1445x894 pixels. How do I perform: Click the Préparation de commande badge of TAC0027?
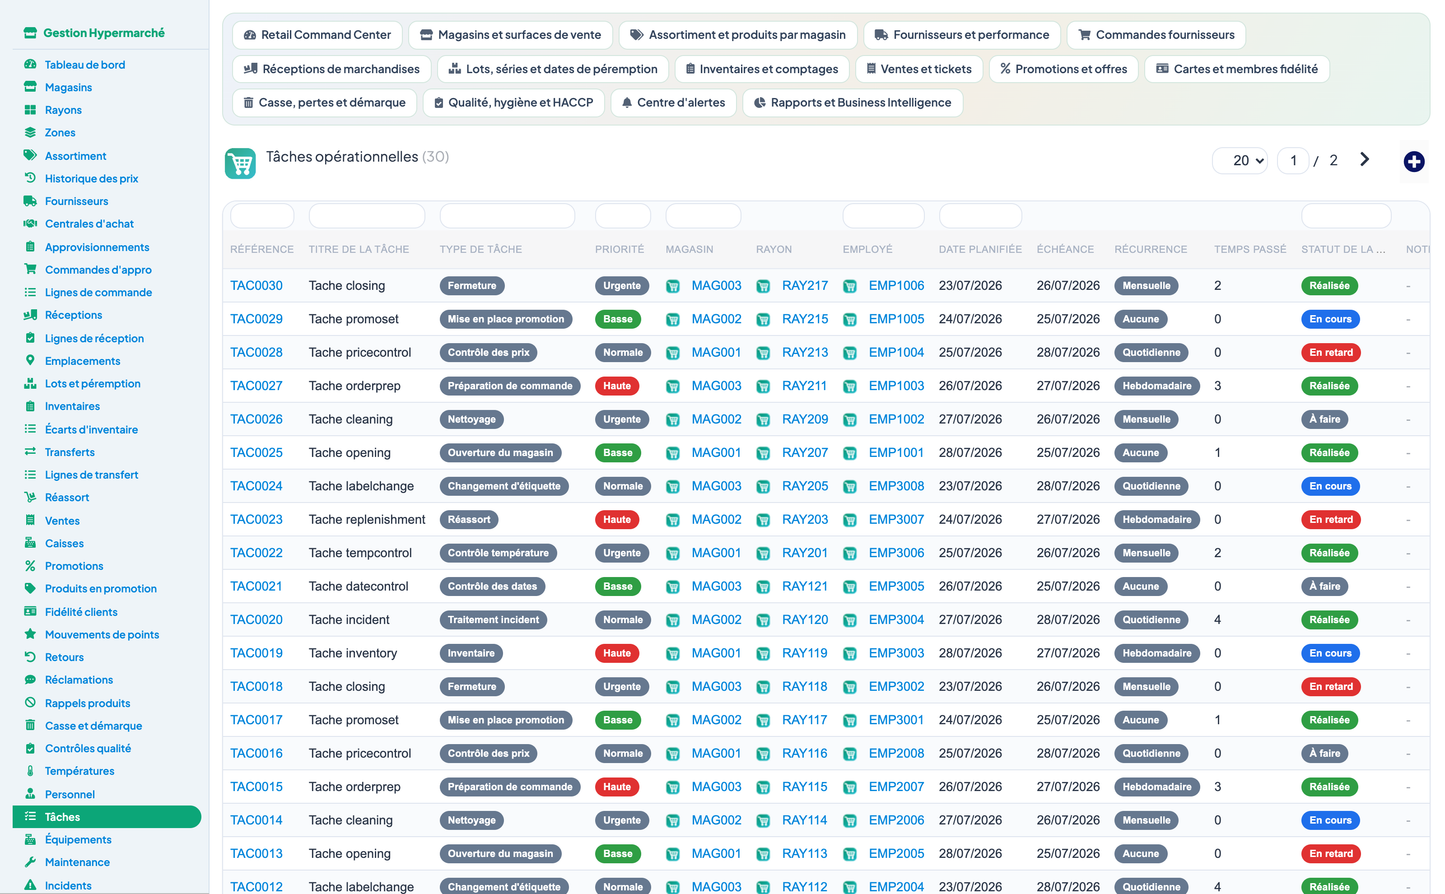510,386
